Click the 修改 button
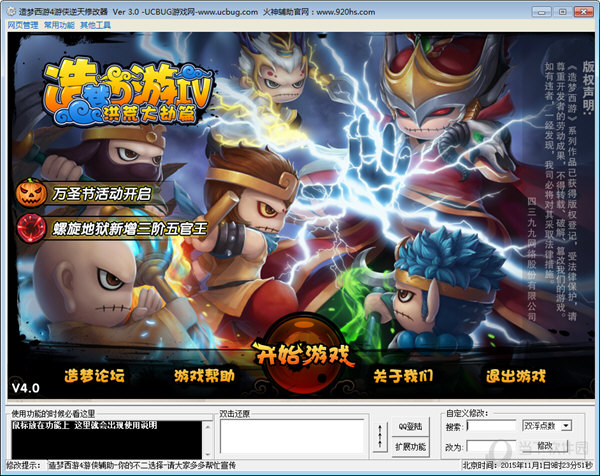600x476 pixels. (545, 446)
